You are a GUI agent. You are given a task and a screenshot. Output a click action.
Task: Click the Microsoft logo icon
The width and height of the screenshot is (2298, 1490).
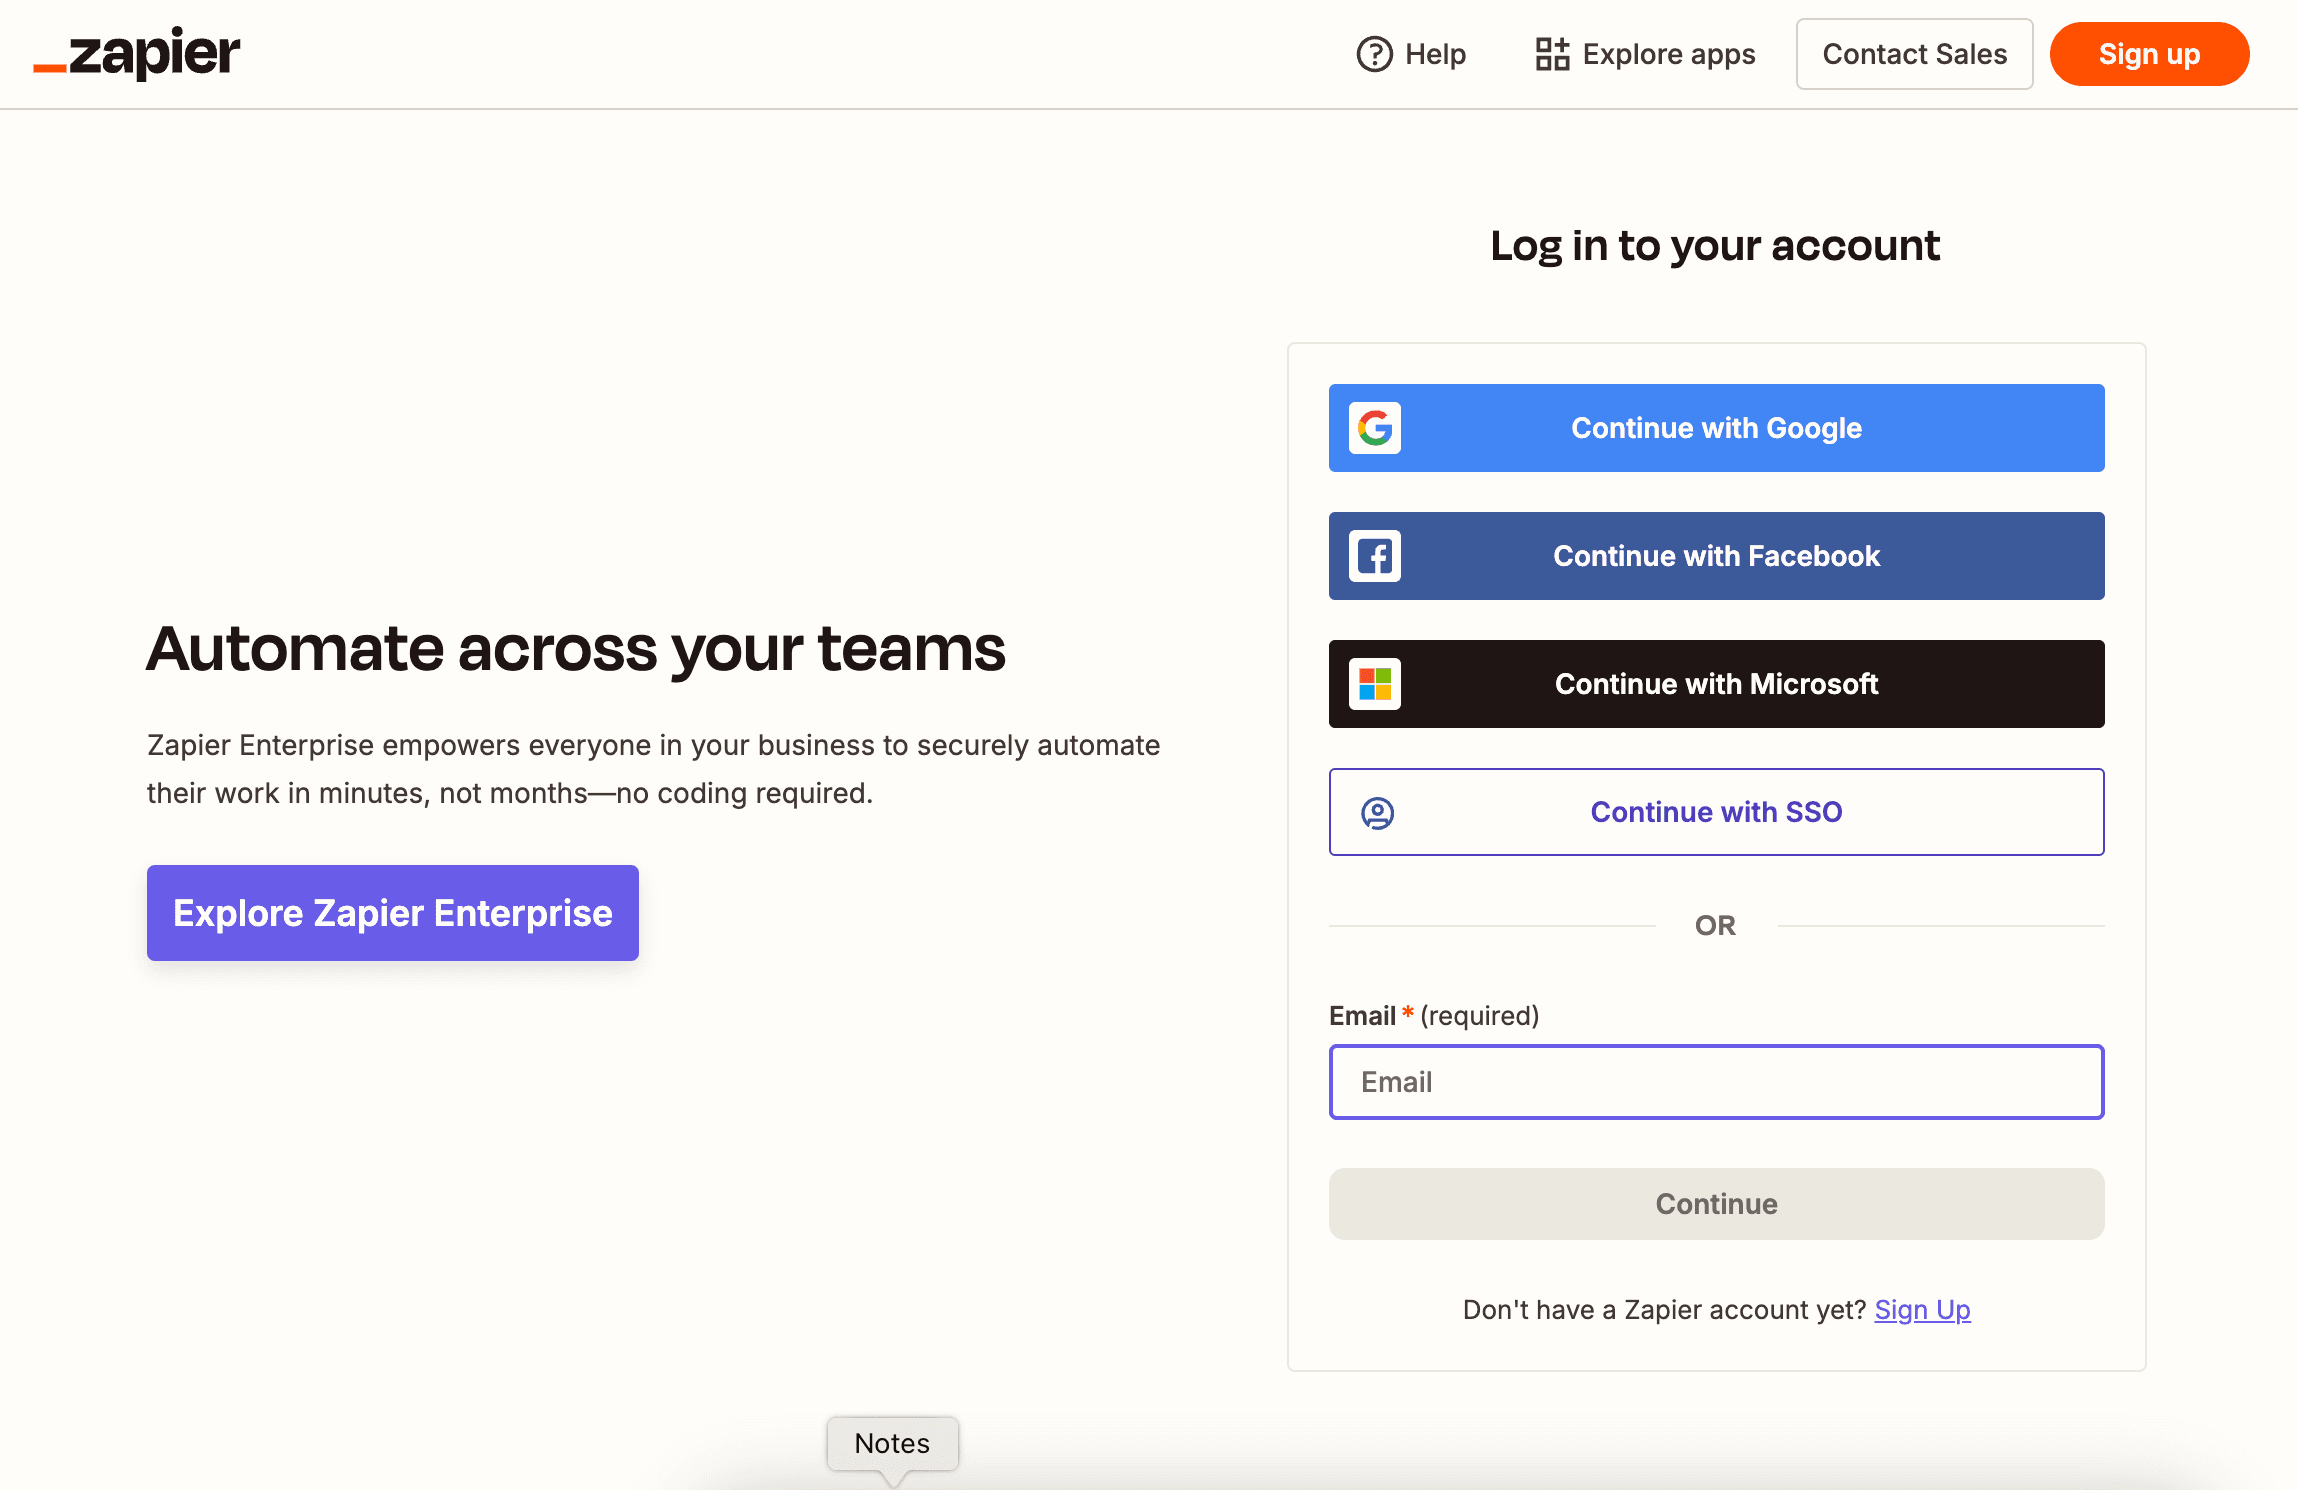click(1375, 684)
